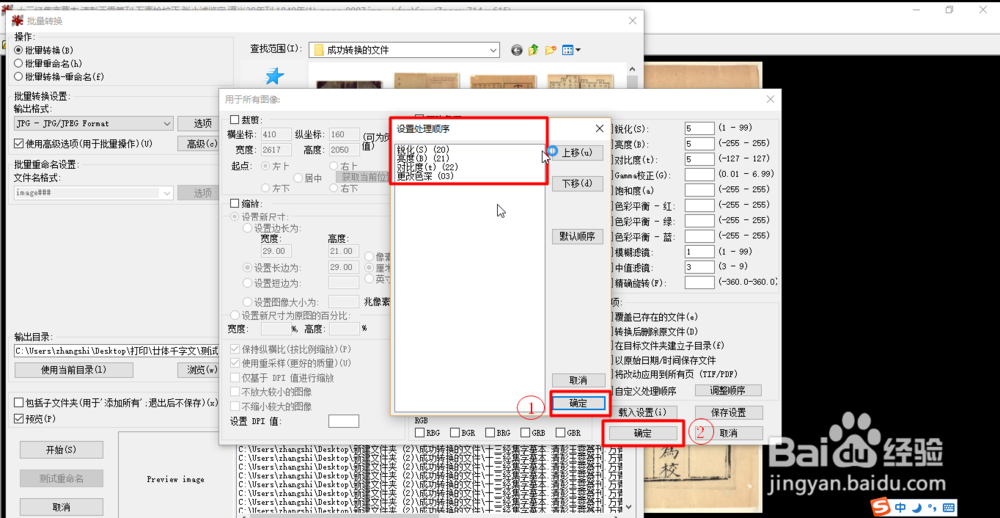Click the 中值滤镜 value field
1000x518 pixels.
699,267
